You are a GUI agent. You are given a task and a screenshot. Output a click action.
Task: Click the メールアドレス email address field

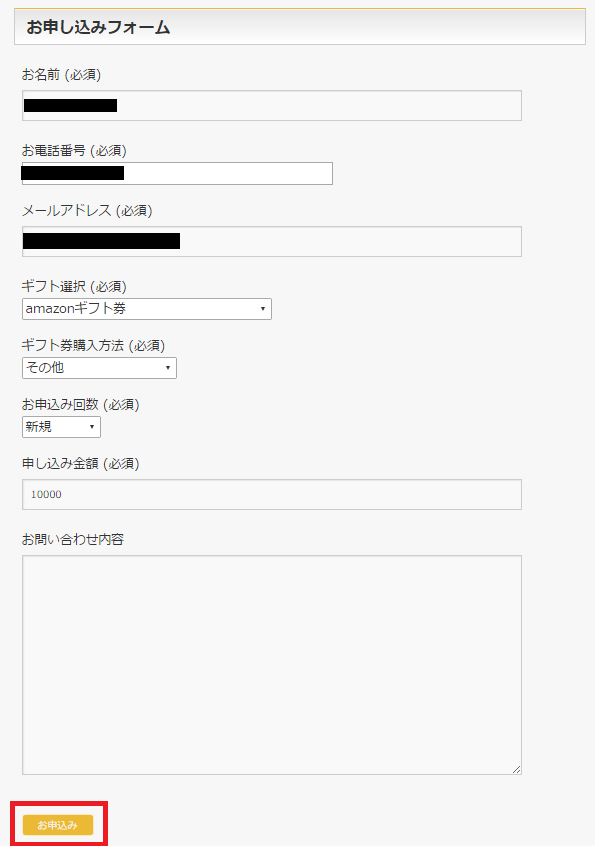[271, 241]
